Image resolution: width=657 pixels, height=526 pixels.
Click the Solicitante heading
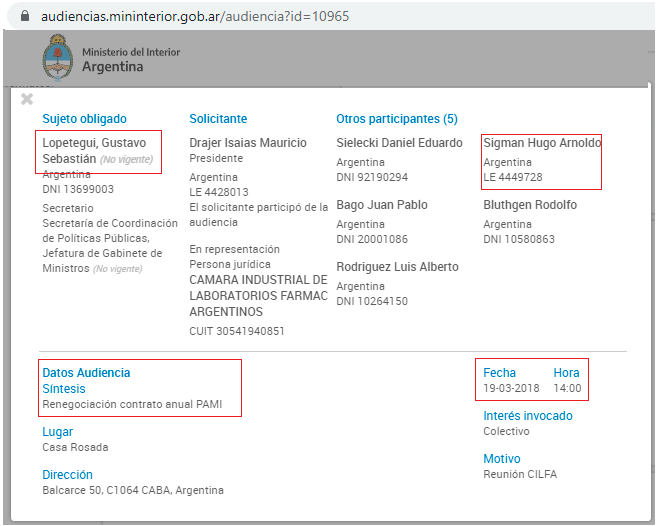pos(218,119)
